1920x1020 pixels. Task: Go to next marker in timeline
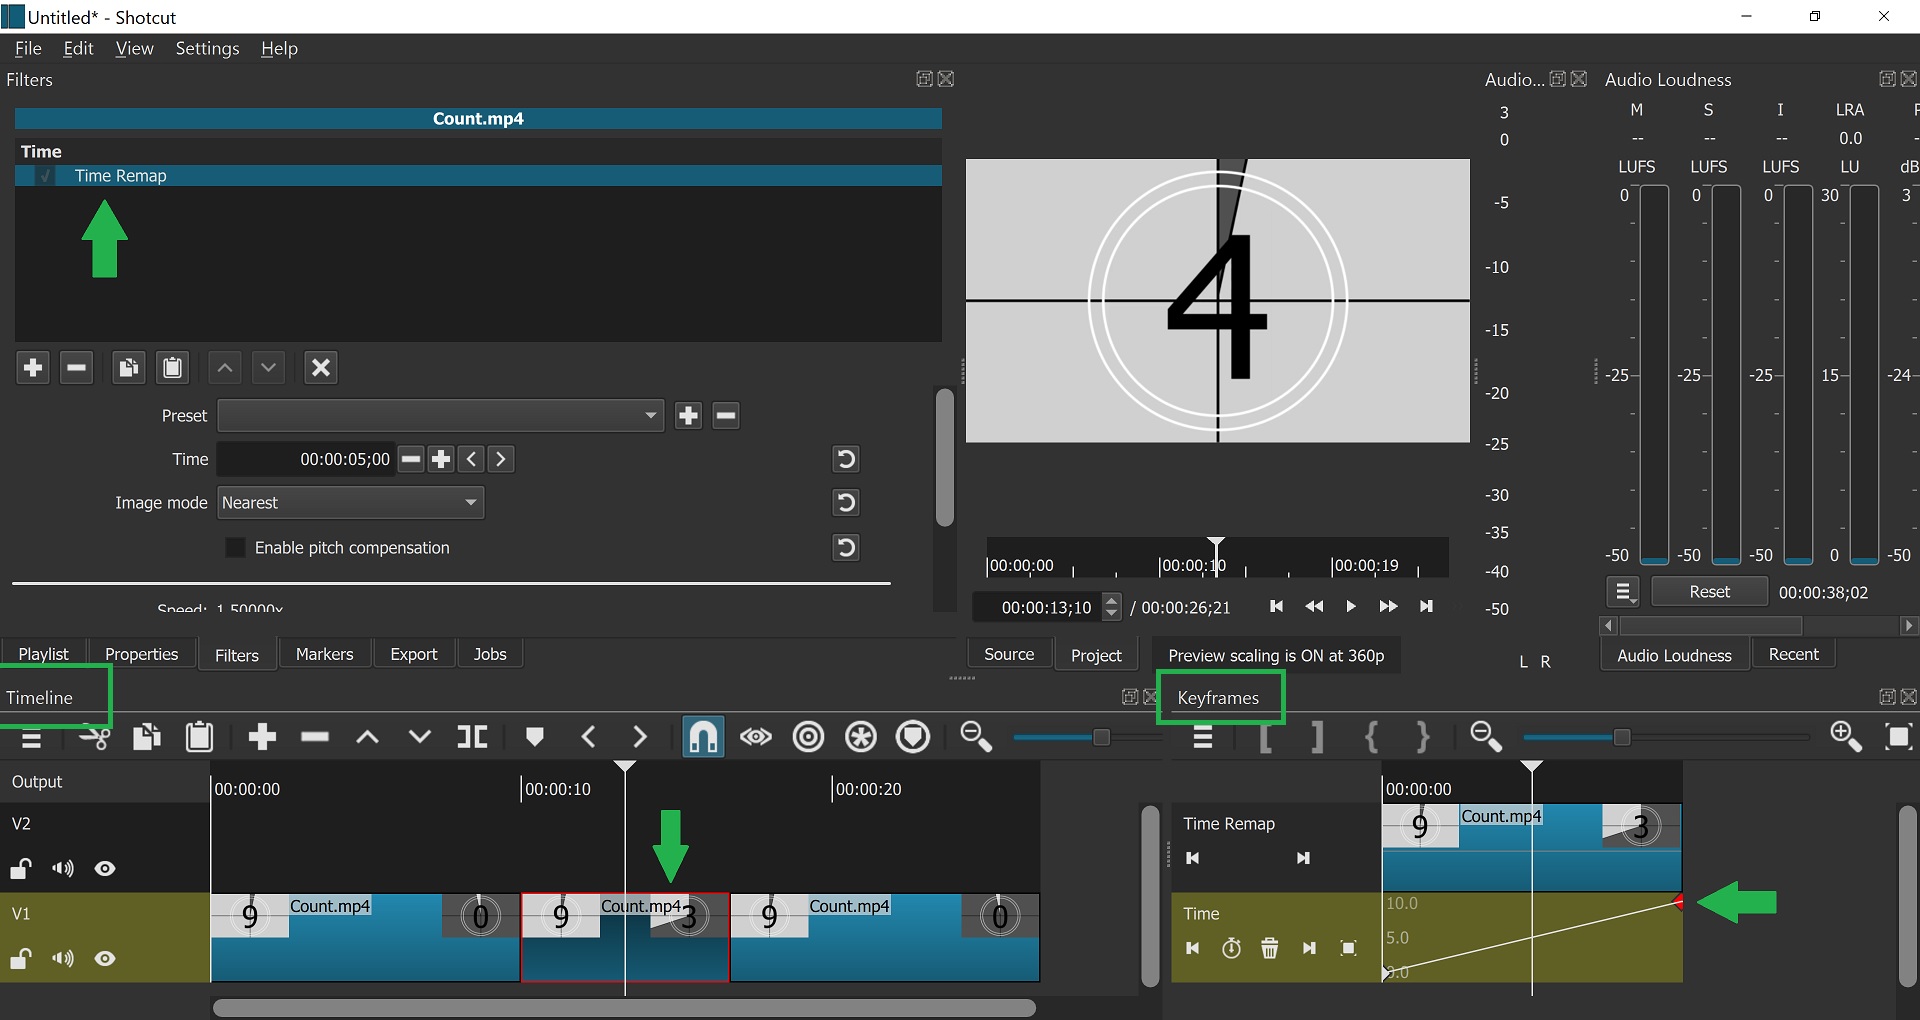(640, 738)
